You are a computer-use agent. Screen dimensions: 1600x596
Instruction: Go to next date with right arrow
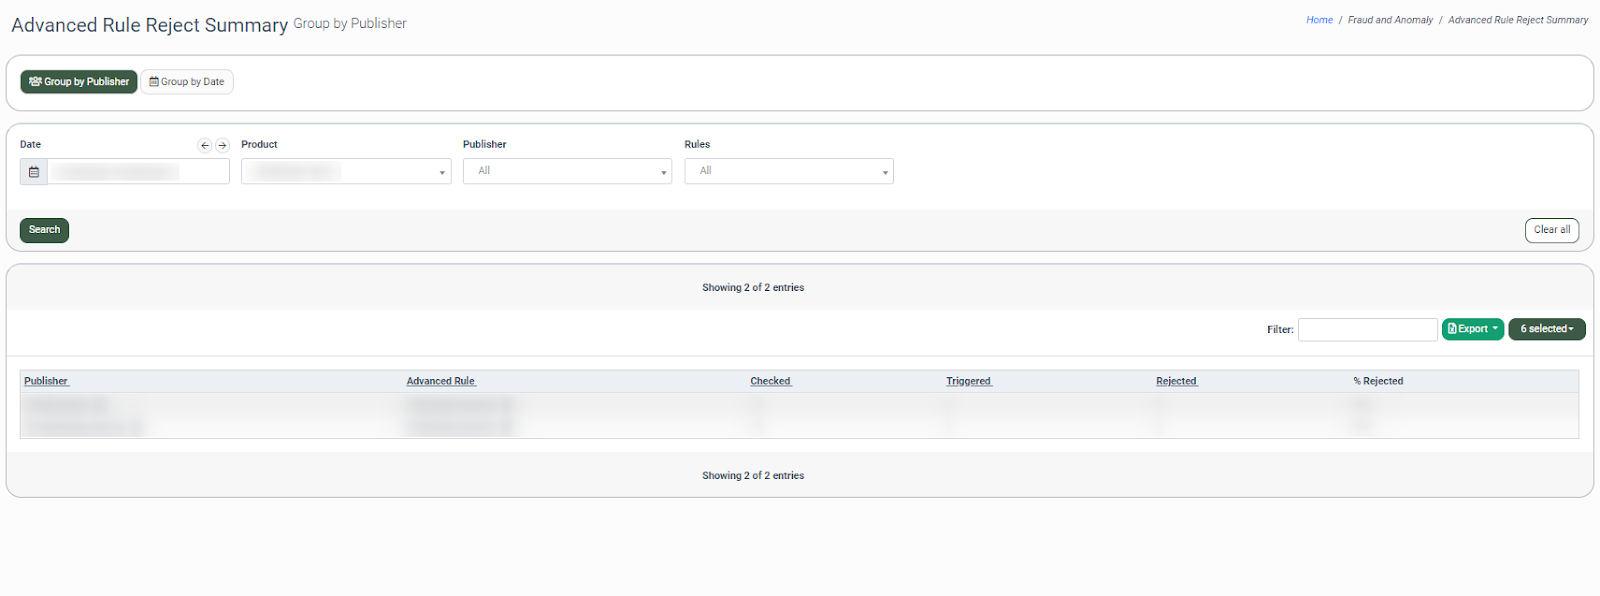222,145
